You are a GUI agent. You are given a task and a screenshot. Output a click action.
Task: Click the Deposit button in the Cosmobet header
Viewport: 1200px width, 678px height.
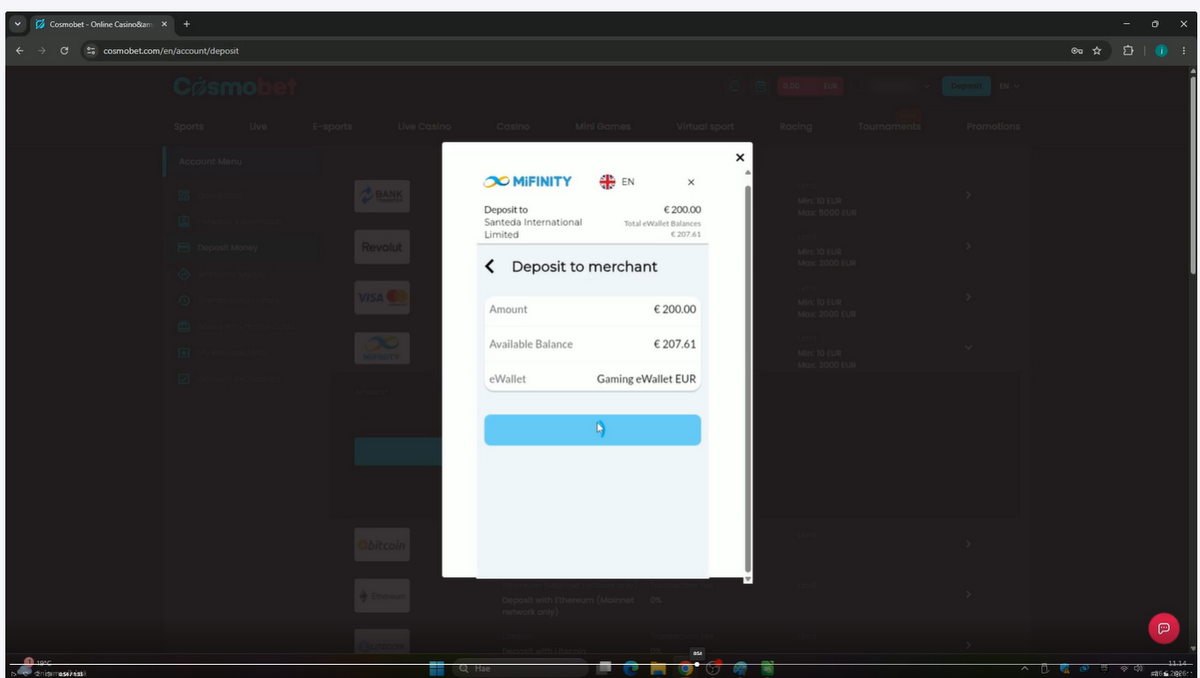tap(966, 86)
